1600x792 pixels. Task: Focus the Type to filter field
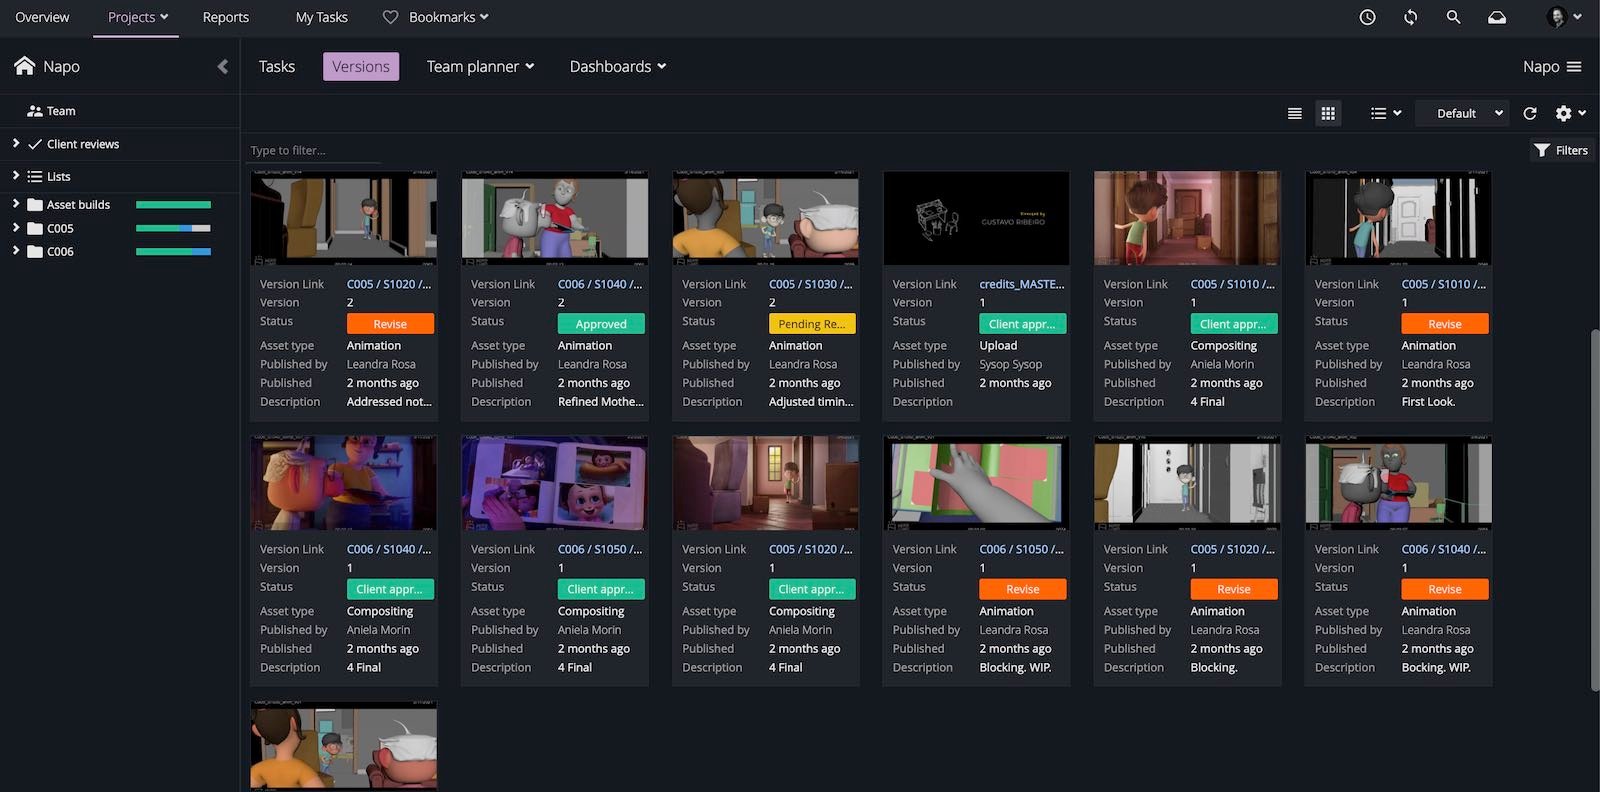click(313, 150)
